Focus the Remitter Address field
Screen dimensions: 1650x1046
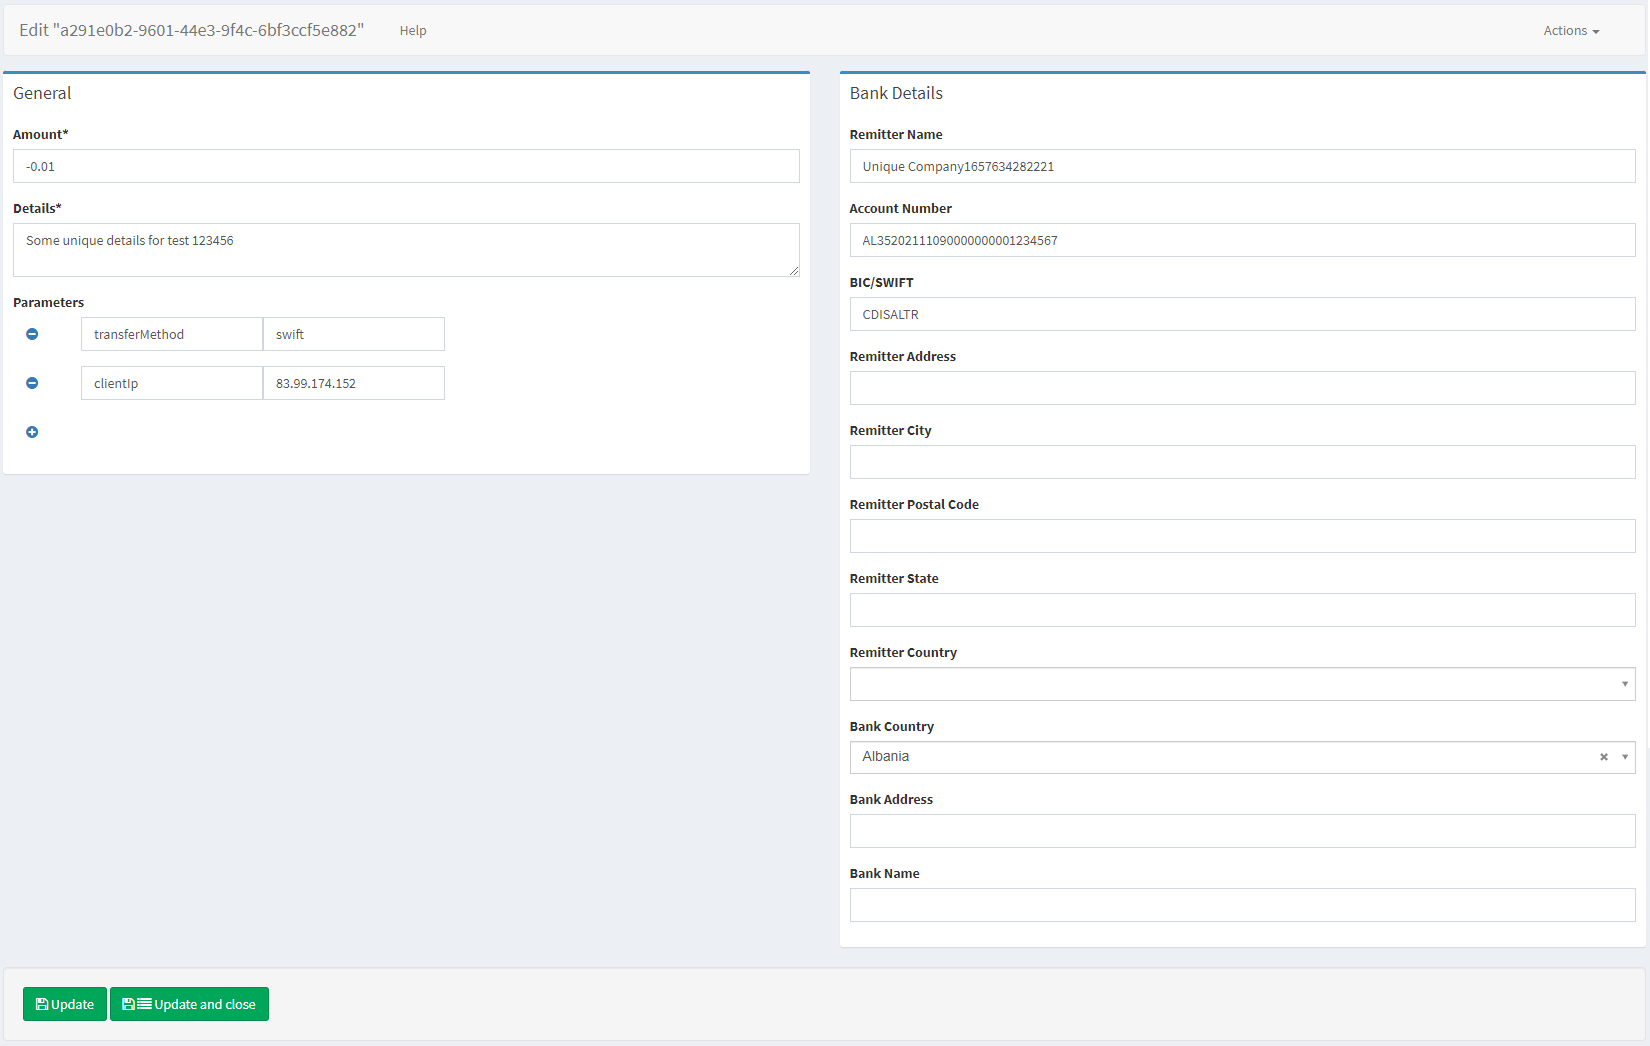coord(1241,388)
